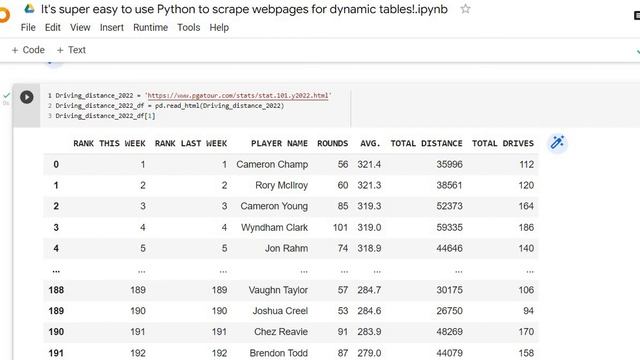Image resolution: width=640 pixels, height=360 pixels.
Task: Add a new Text cell
Action: pyautogui.click(x=71, y=50)
